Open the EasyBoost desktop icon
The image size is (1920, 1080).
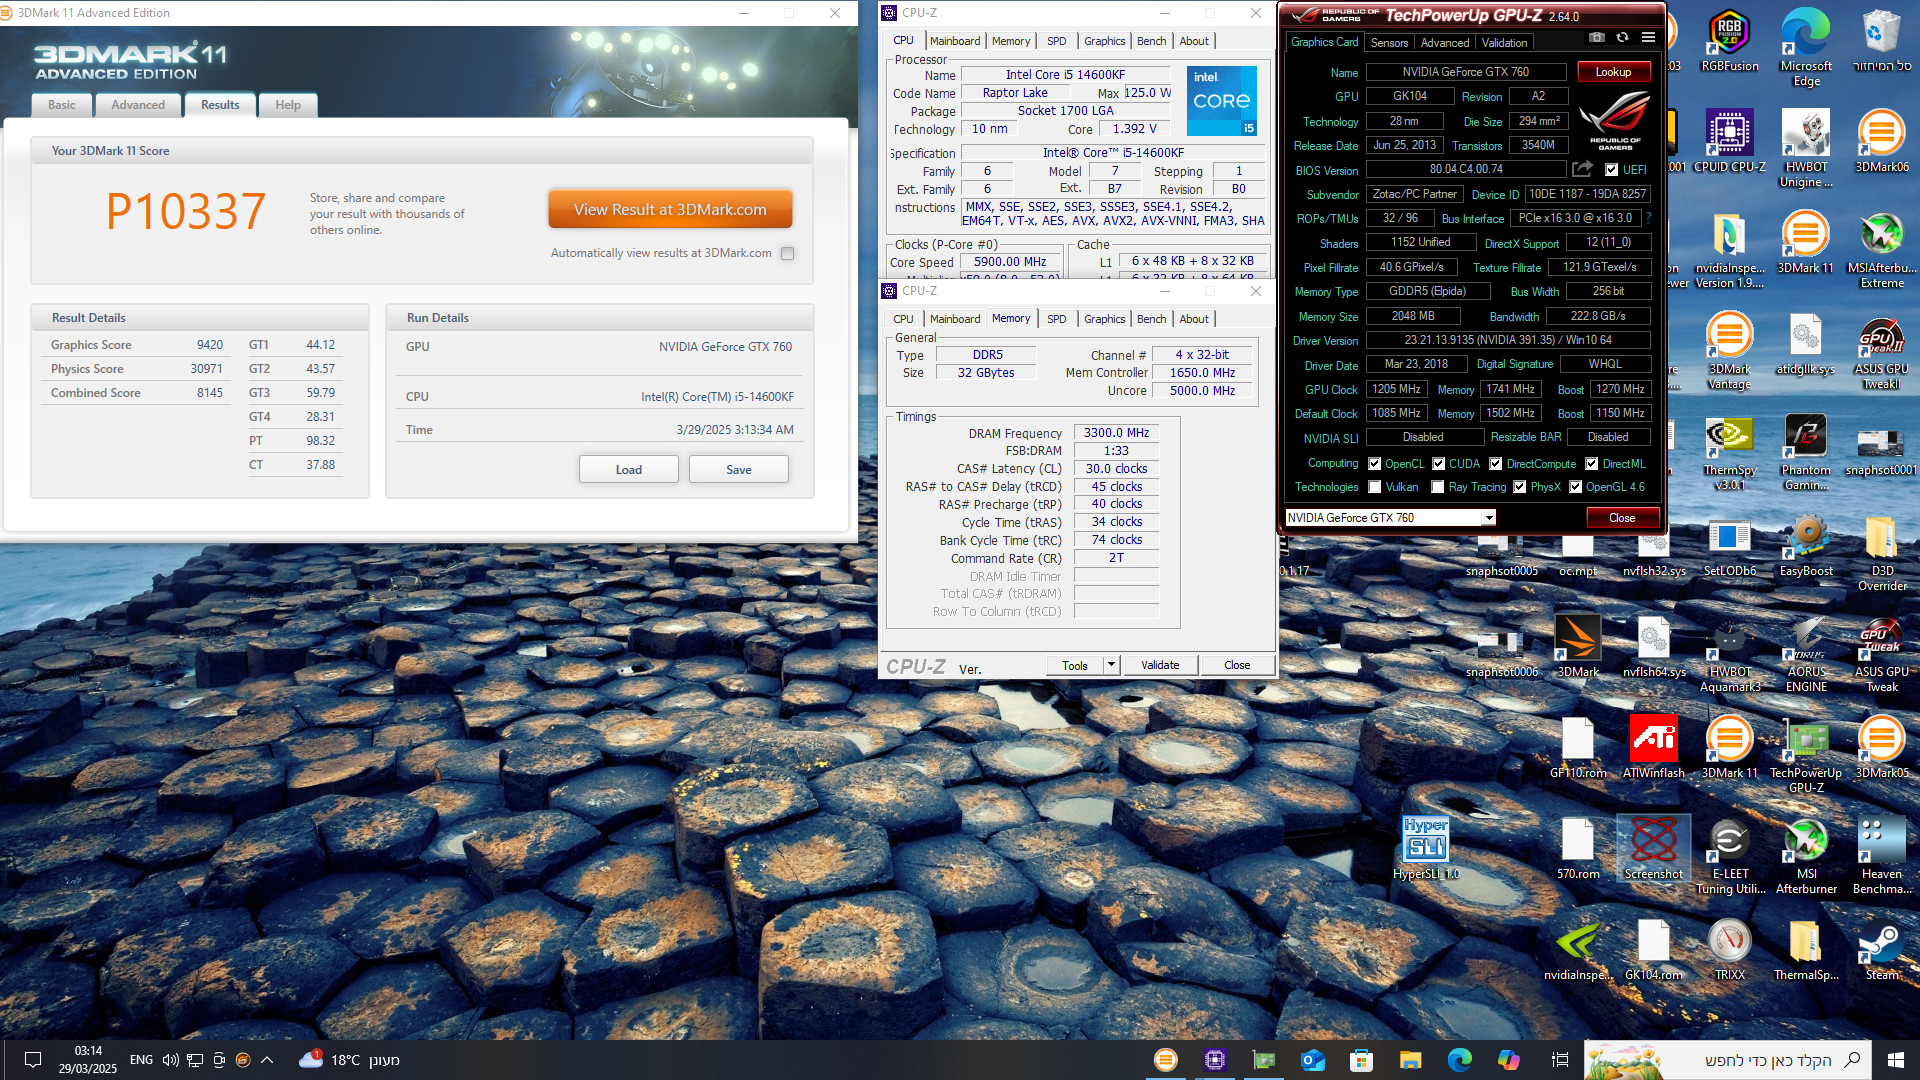tap(1806, 546)
